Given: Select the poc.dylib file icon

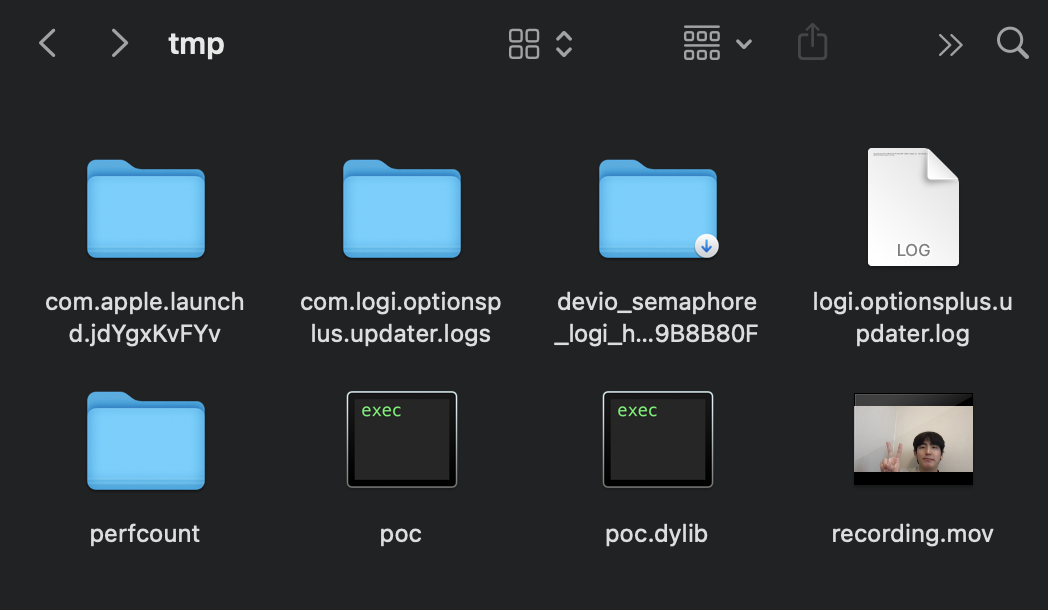Looking at the screenshot, I should click(657, 439).
